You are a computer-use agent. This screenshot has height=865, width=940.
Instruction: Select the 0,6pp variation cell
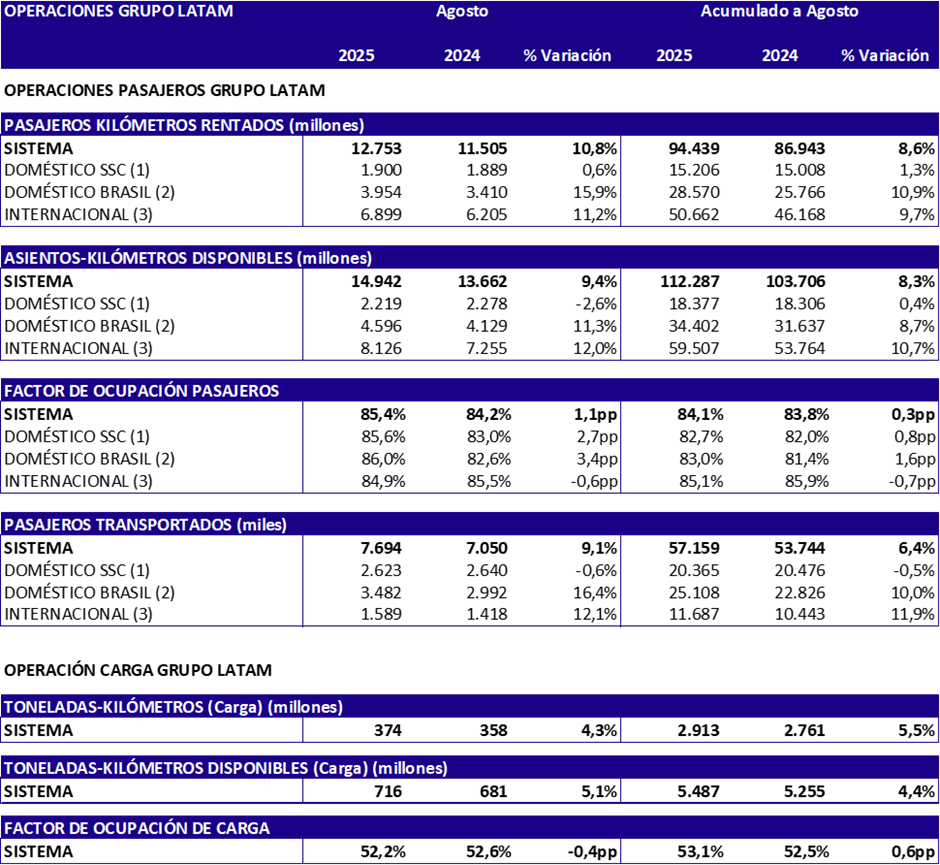click(914, 852)
